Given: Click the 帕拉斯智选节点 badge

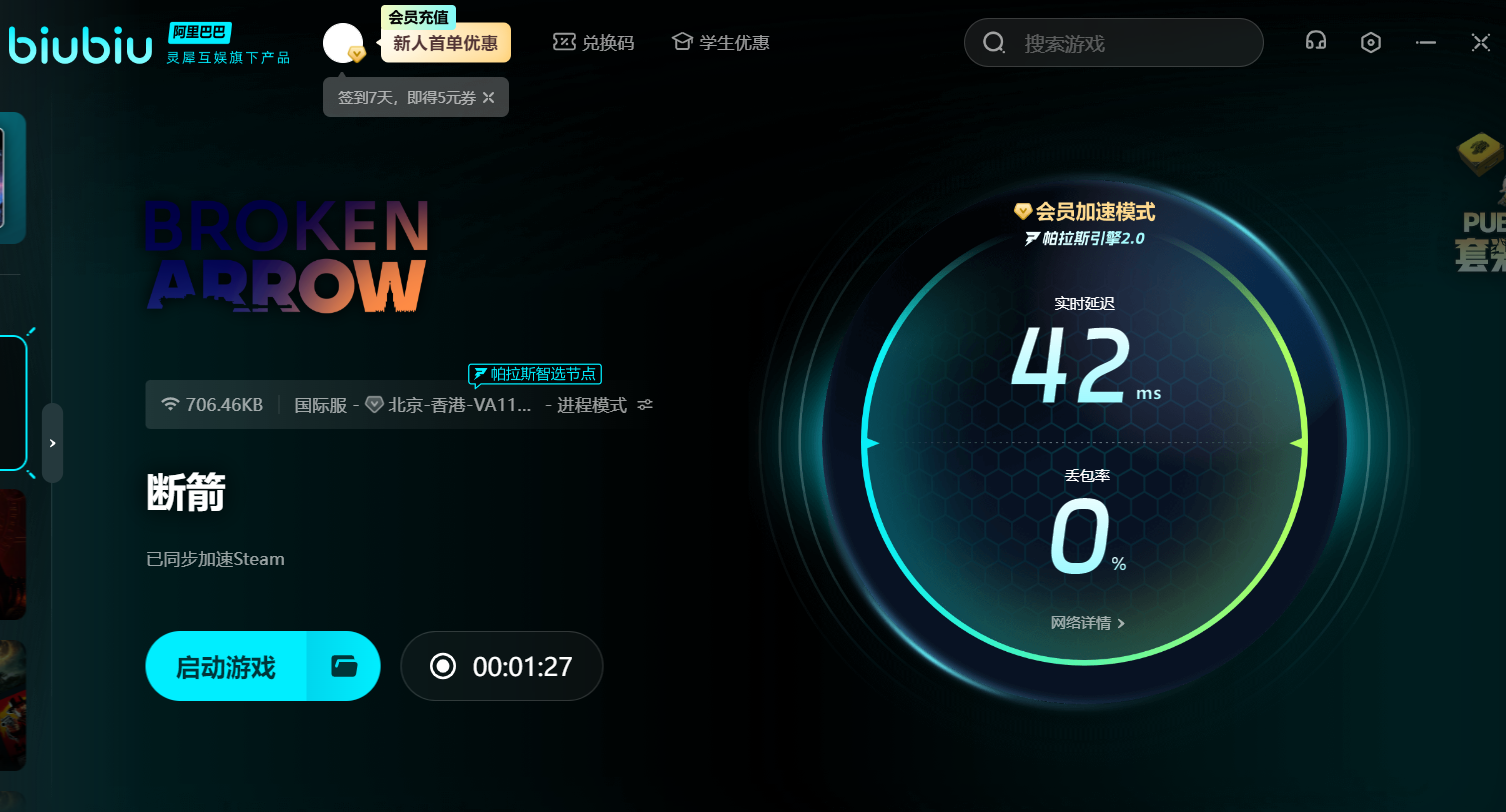Looking at the screenshot, I should click(535, 374).
